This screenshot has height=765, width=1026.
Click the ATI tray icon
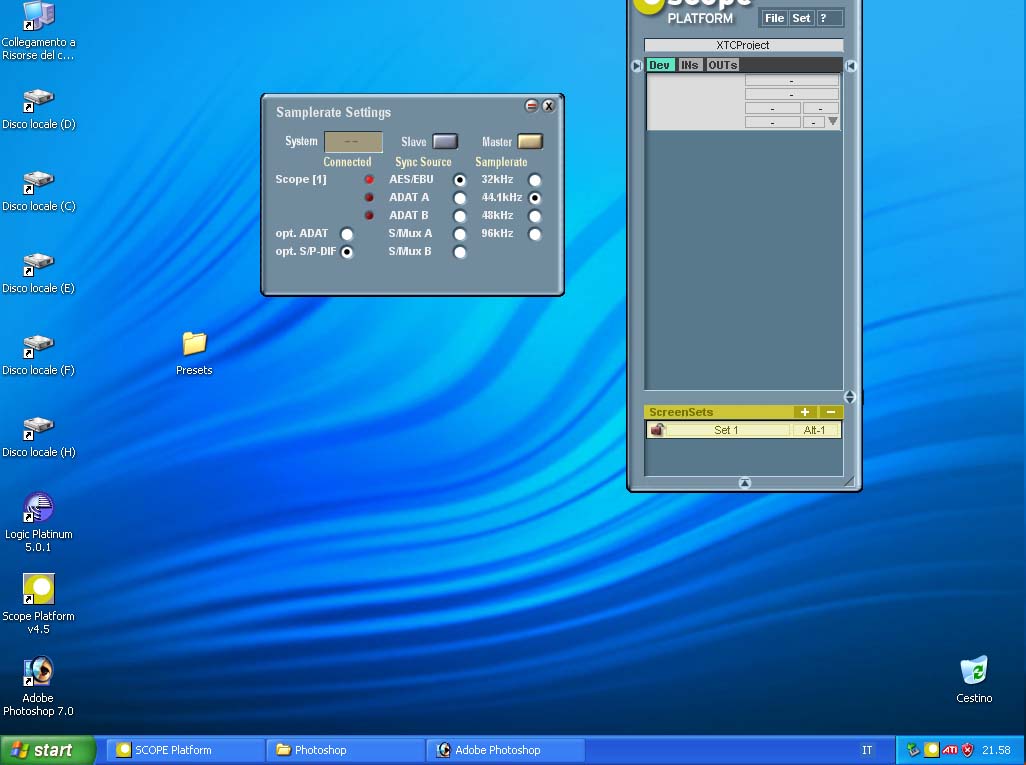(x=950, y=750)
